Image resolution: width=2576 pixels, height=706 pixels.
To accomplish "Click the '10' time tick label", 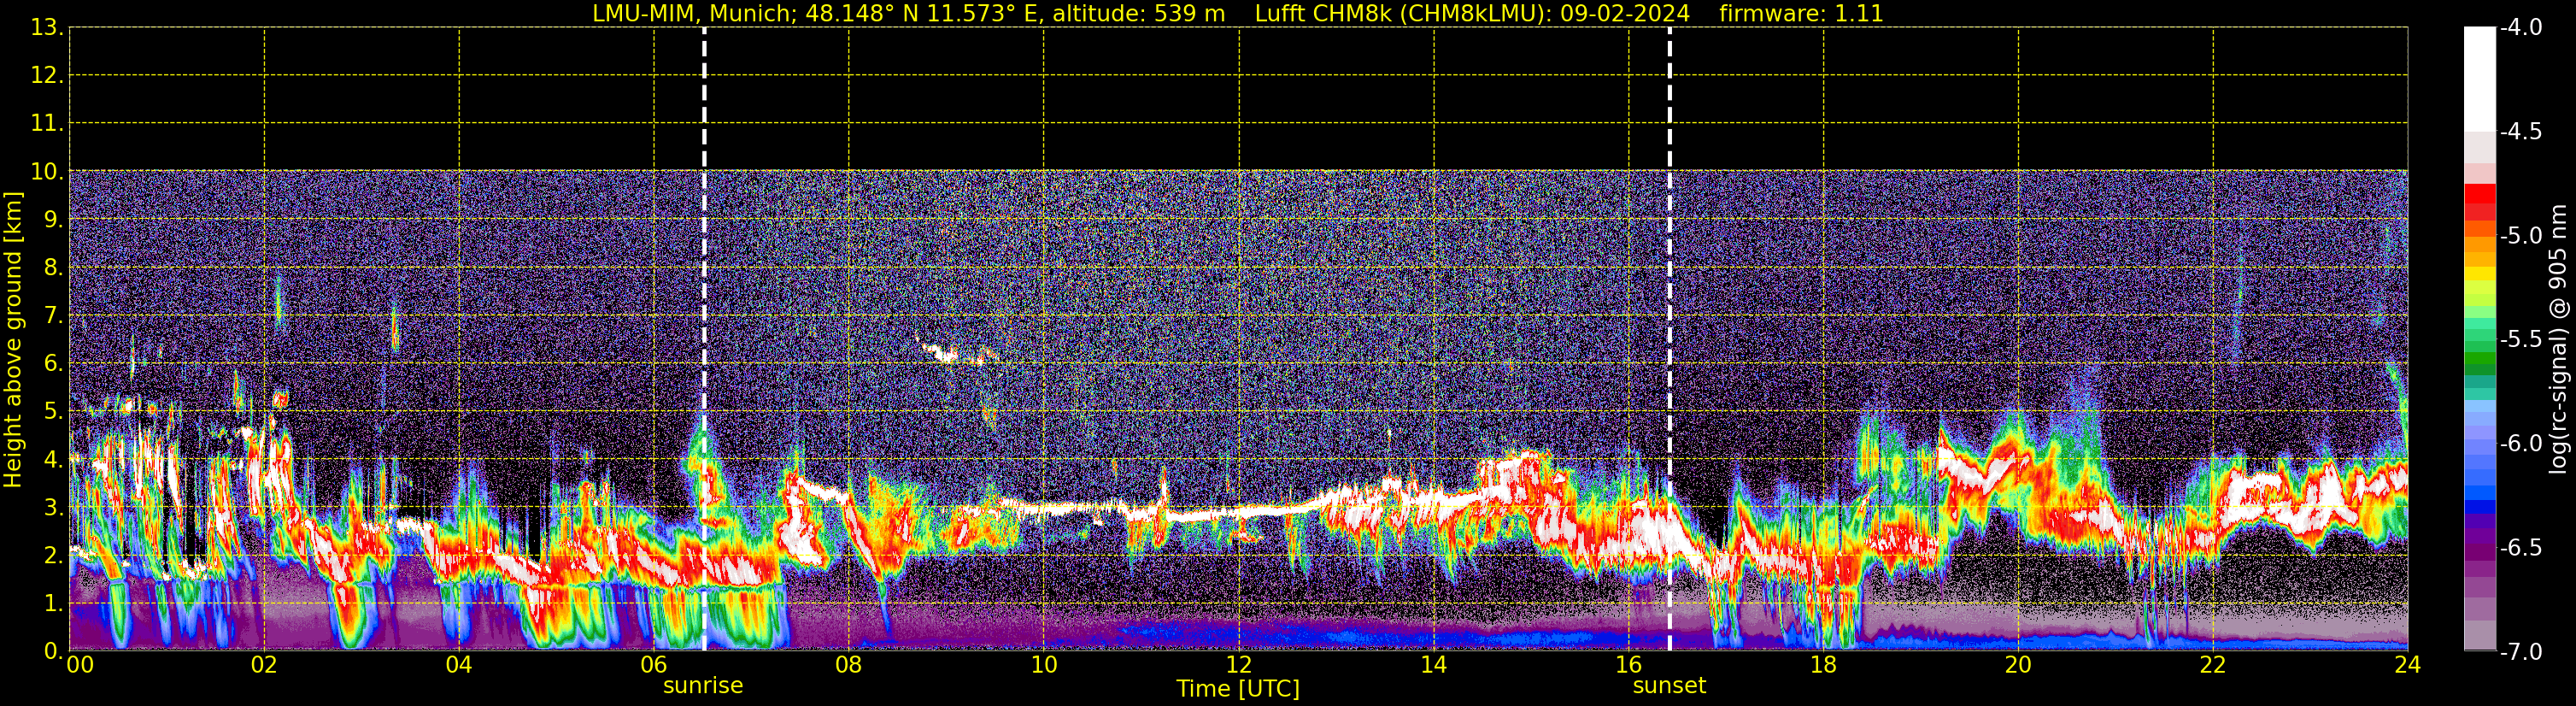I will coord(1044,665).
